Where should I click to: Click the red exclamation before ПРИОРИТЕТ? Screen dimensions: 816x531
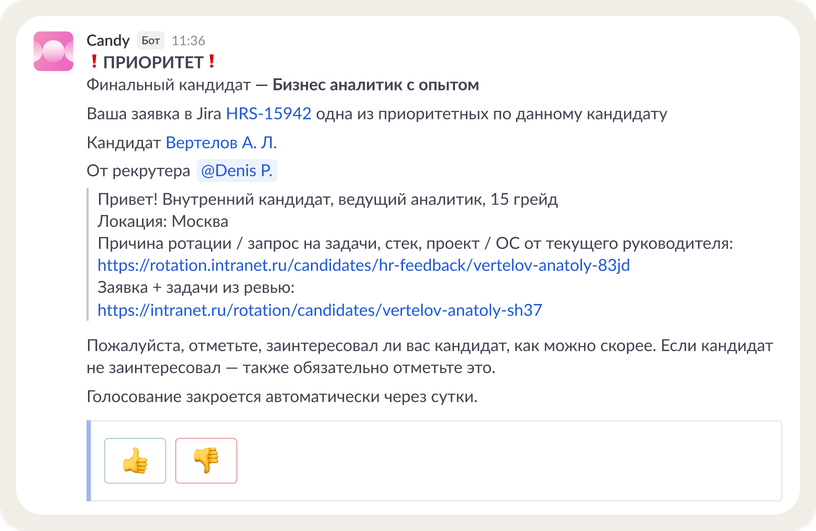point(94,62)
